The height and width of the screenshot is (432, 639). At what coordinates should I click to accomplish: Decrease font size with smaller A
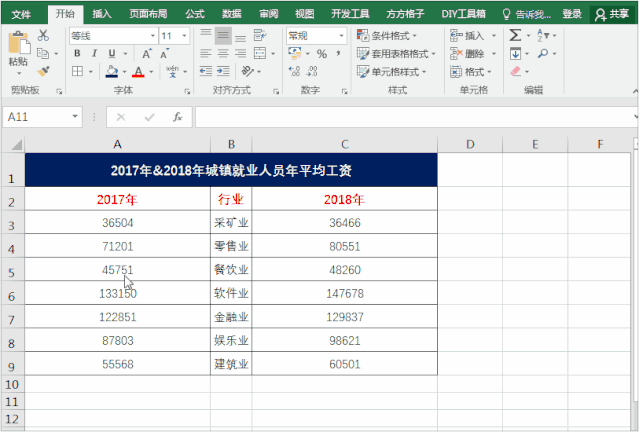[x=165, y=53]
